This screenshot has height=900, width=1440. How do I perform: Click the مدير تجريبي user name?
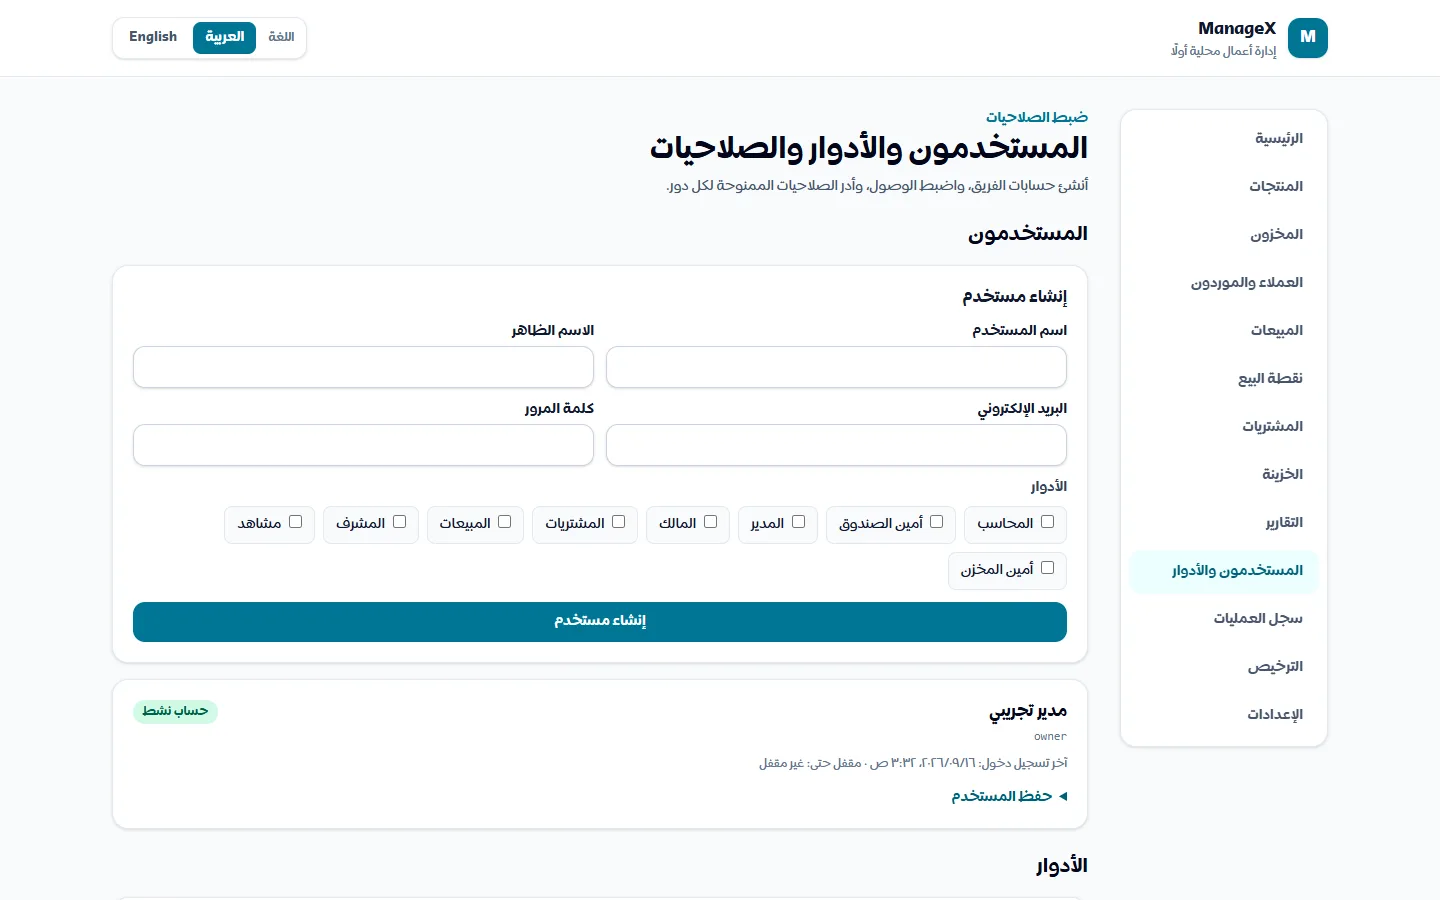[1028, 711]
